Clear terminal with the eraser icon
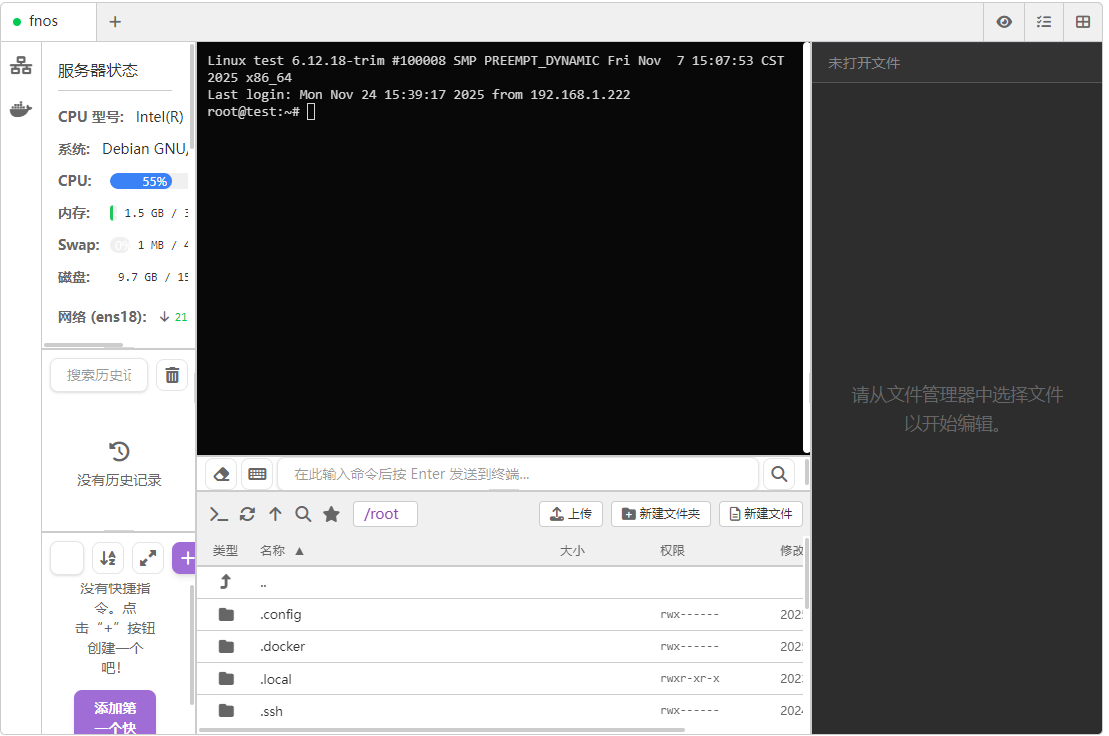Viewport: 1109px width, 736px height. point(222,474)
